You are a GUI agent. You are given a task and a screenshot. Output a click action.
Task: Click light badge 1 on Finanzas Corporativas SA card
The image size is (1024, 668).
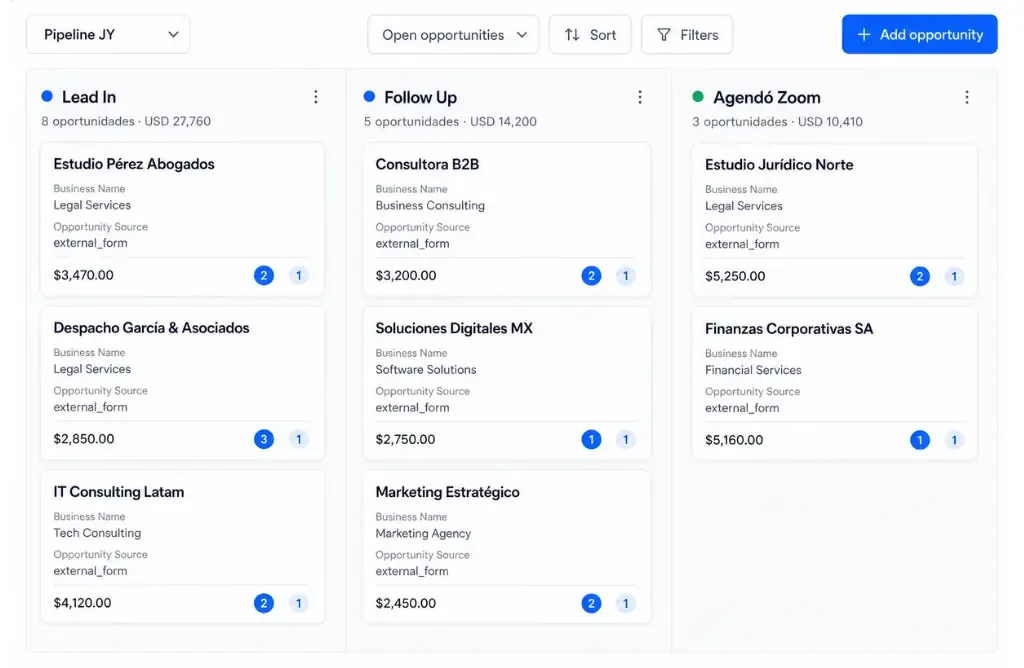click(x=954, y=441)
